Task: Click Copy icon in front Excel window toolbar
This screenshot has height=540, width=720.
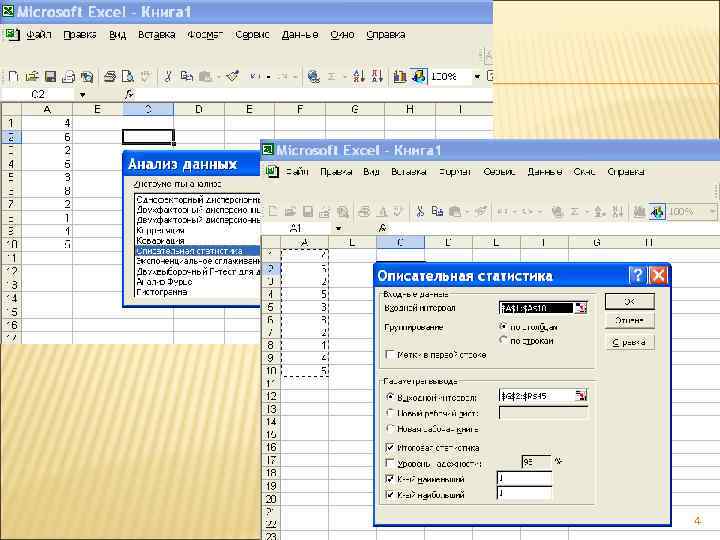Action: click(x=437, y=211)
